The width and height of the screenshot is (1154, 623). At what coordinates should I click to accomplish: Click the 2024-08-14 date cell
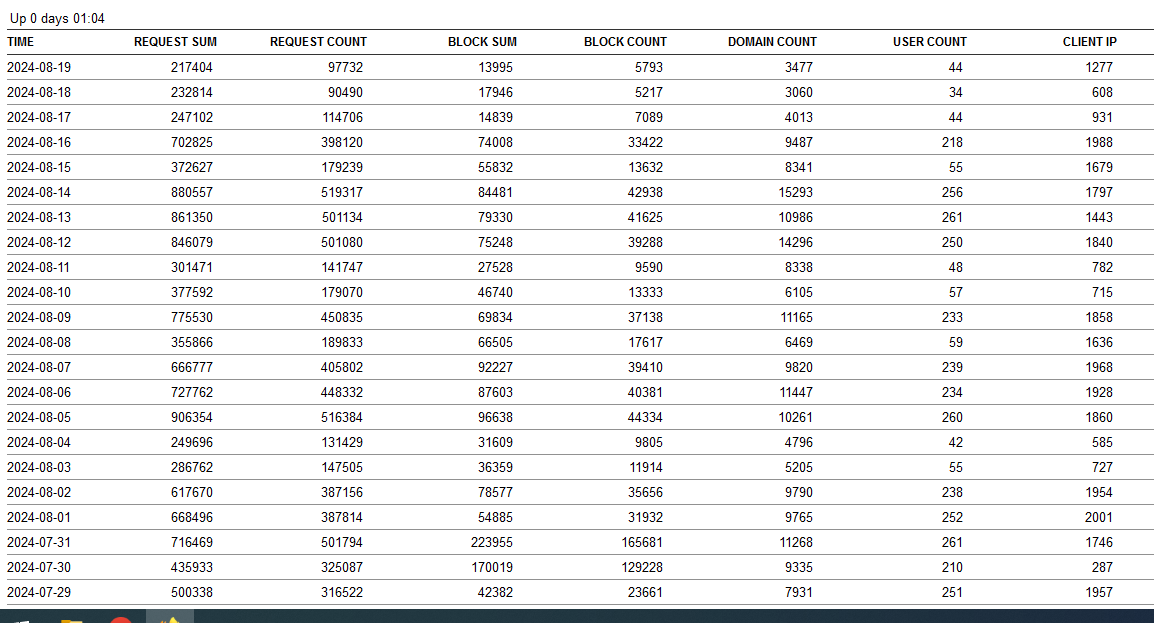coord(39,193)
